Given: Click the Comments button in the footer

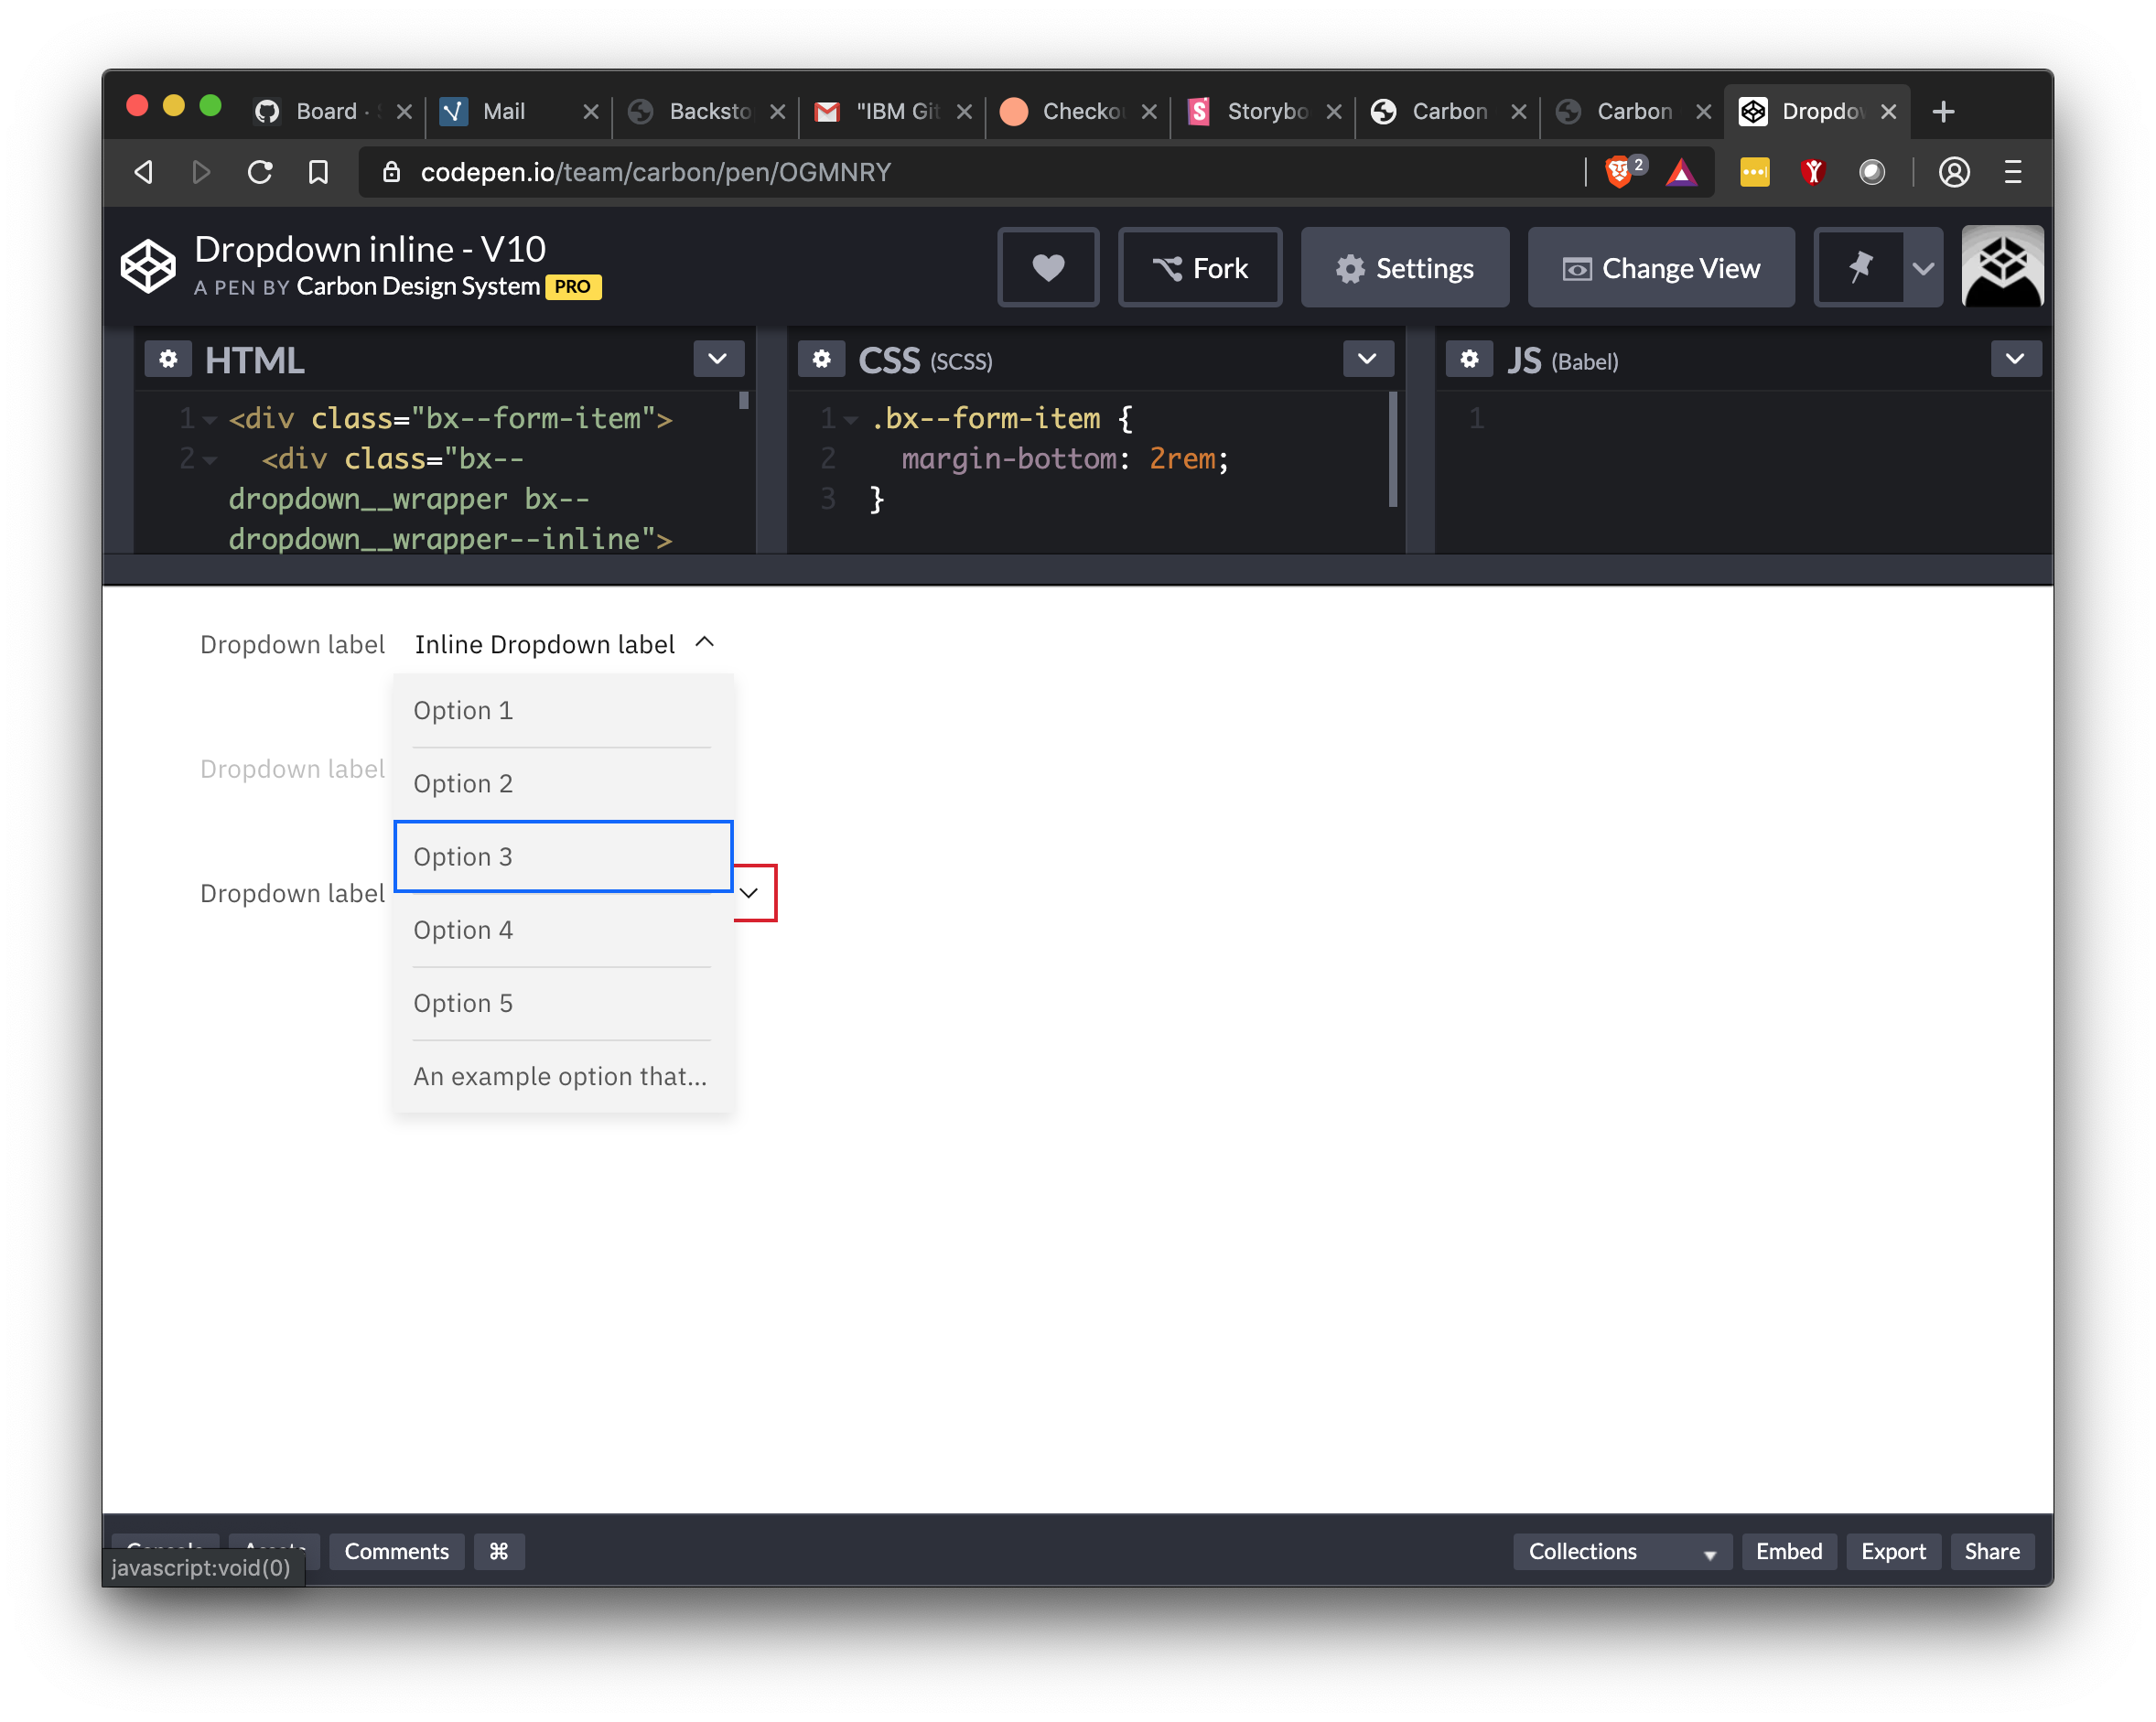Looking at the screenshot, I should 396,1551.
